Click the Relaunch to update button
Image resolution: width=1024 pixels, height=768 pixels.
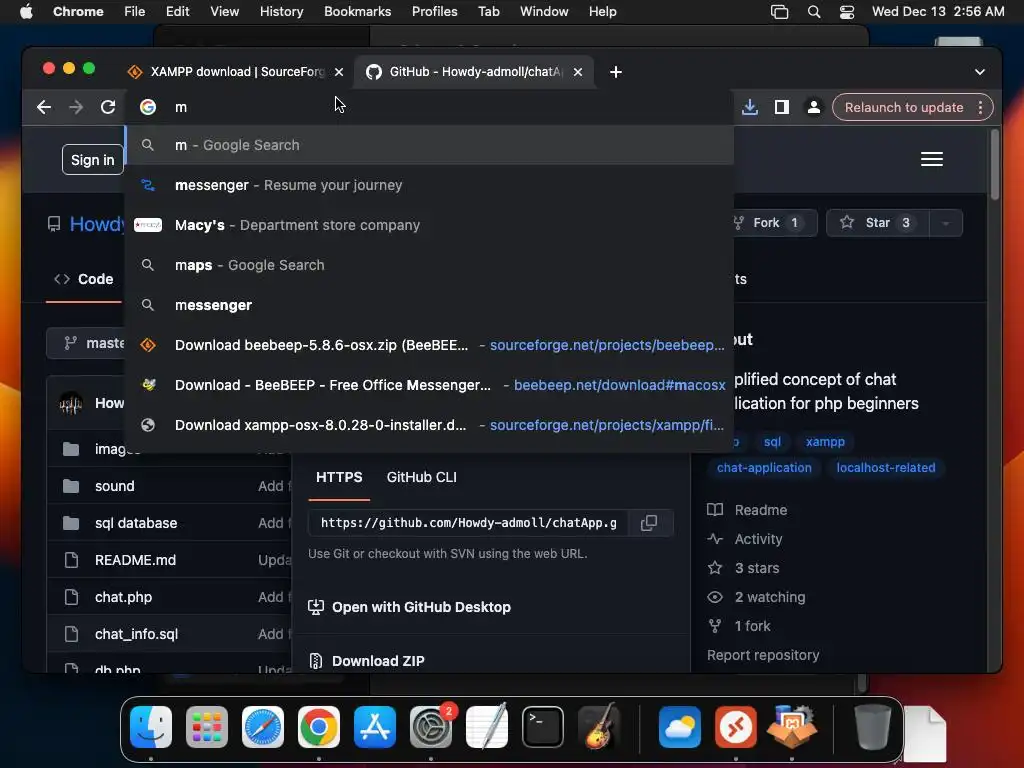click(904, 107)
